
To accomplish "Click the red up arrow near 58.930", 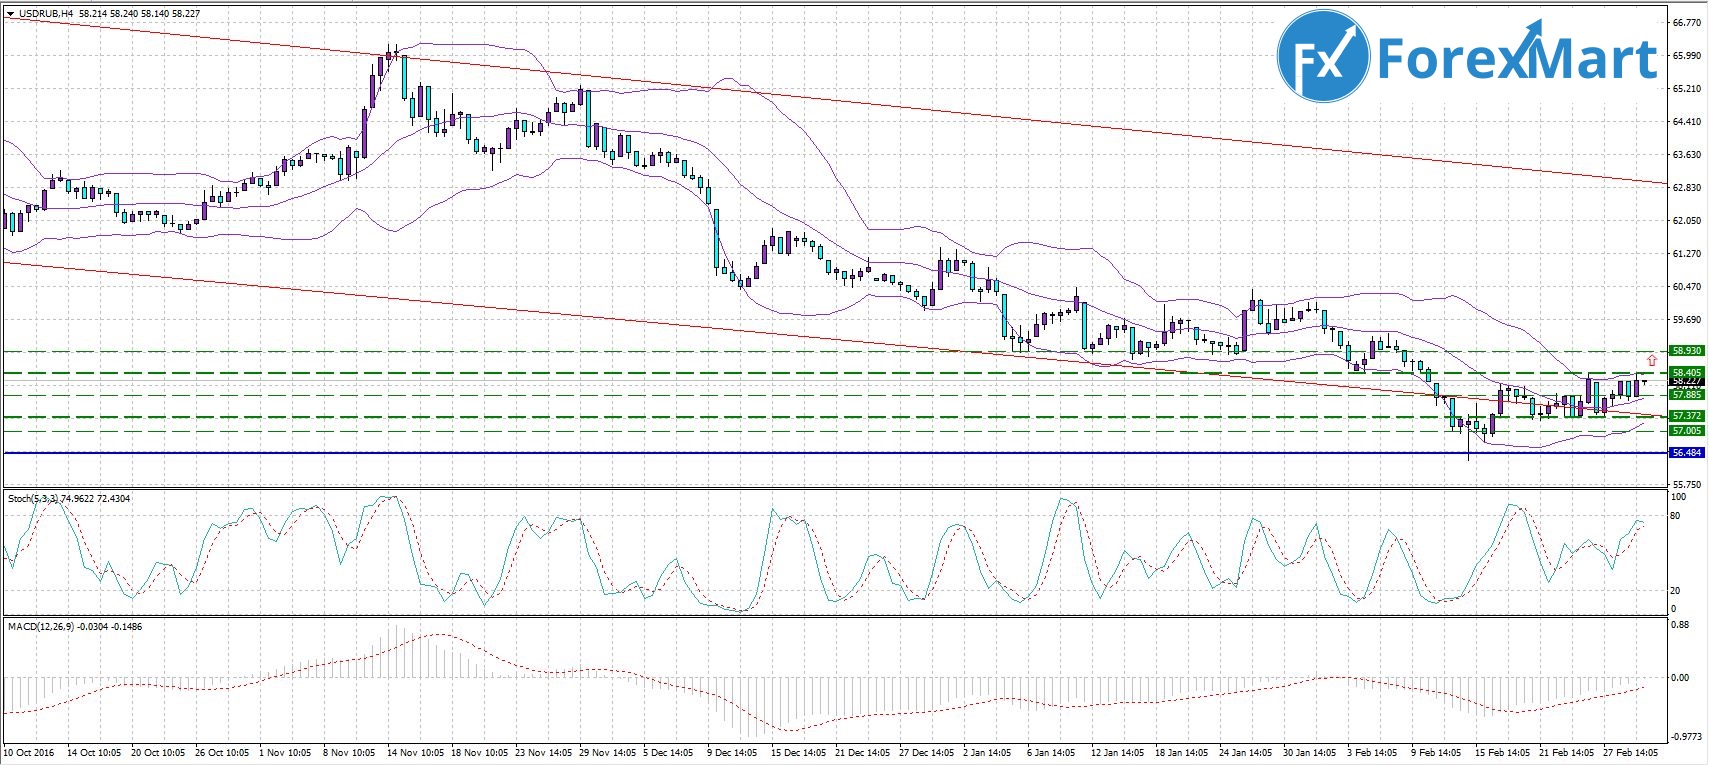I will coord(1651,359).
